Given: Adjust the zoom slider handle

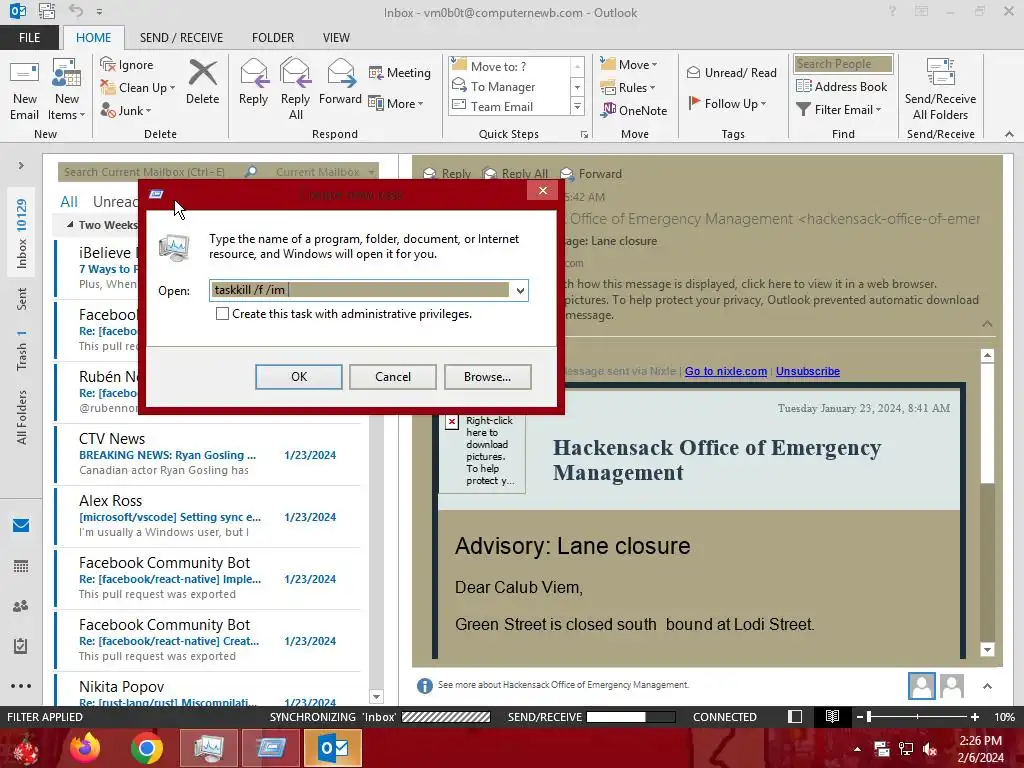Looking at the screenshot, I should pyautogui.click(x=869, y=716).
